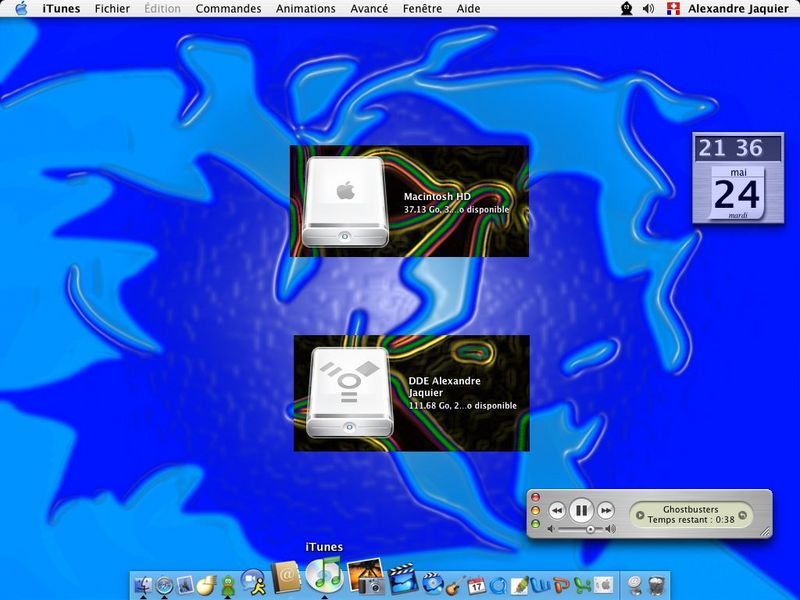
Task: Open Microsoft Excel X icon
Action: tap(582, 585)
